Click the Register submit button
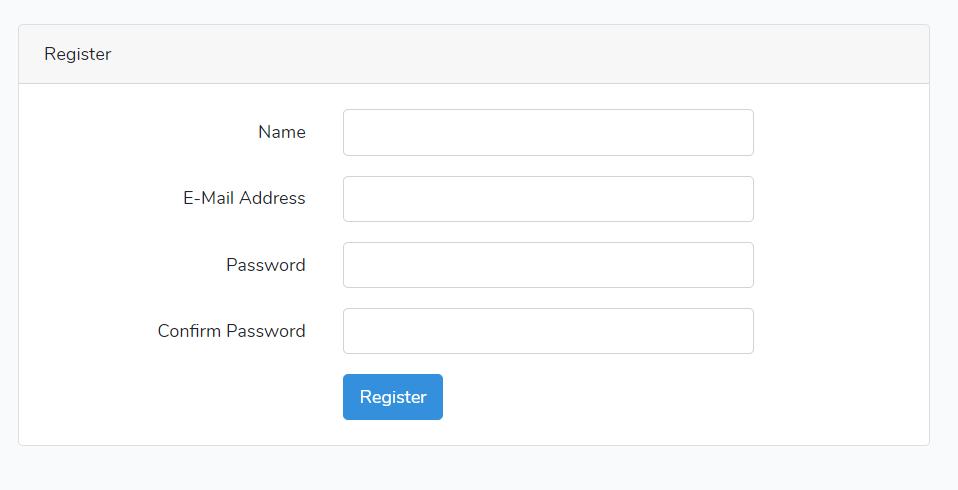 click(x=393, y=397)
